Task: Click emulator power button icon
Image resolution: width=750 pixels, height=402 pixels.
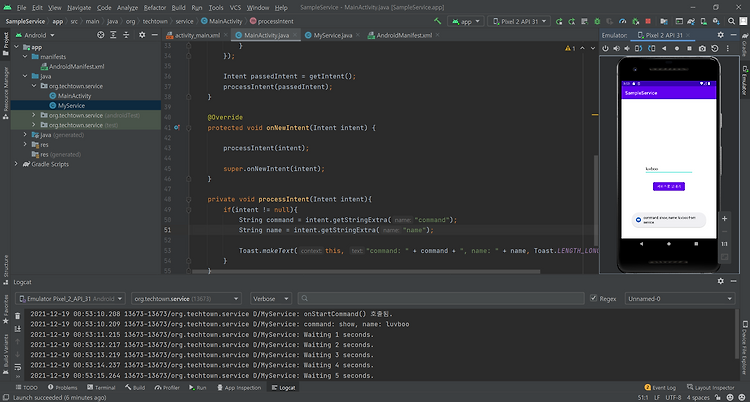Action: click(x=605, y=48)
